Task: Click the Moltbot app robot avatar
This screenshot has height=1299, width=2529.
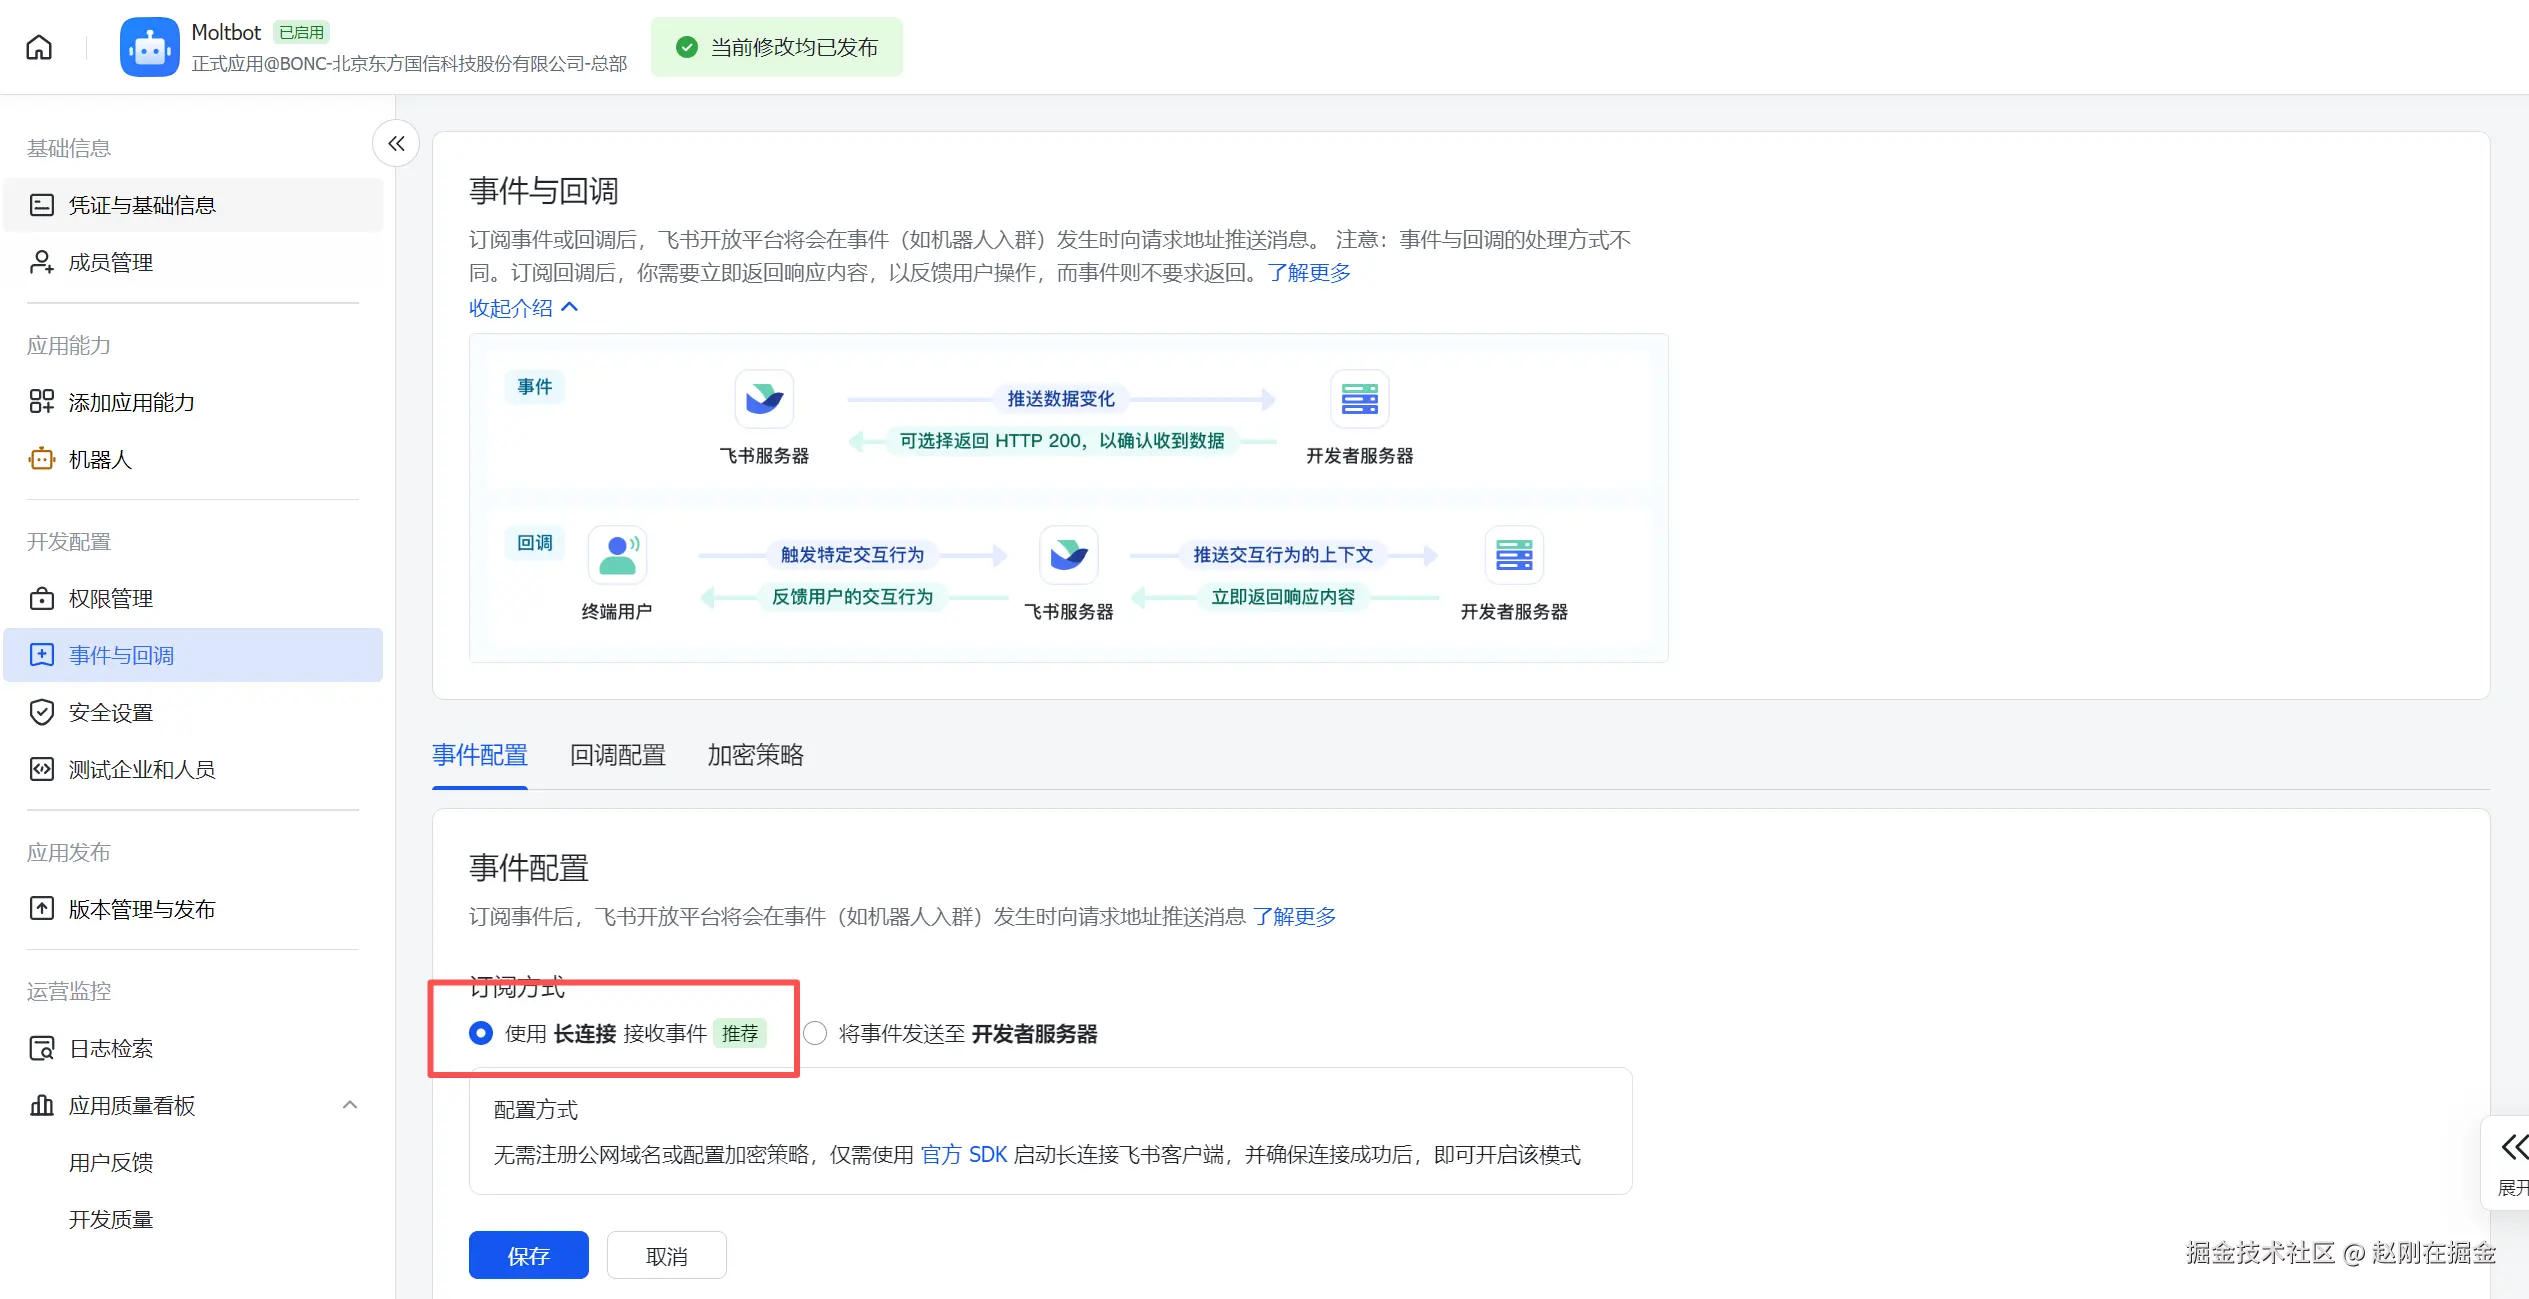Action: point(149,47)
